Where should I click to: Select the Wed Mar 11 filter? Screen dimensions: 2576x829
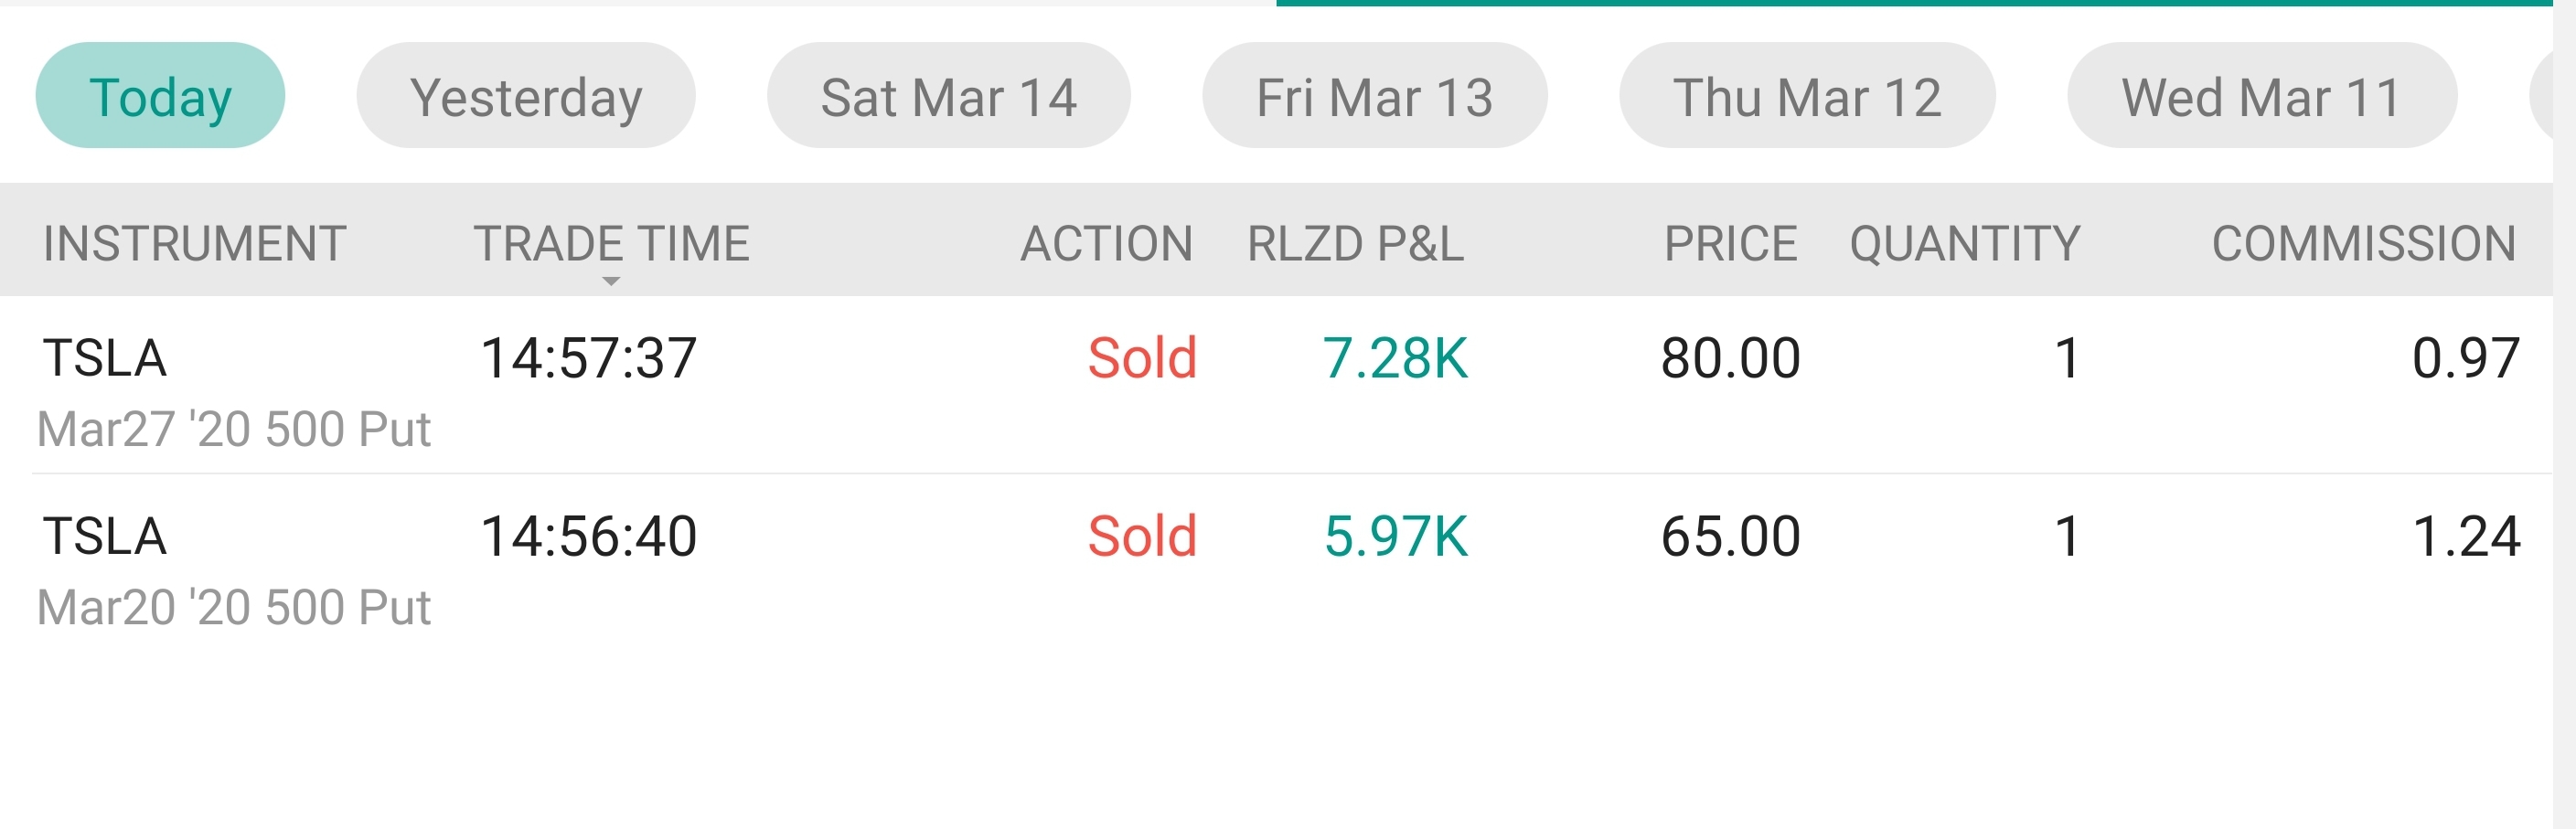(2261, 97)
